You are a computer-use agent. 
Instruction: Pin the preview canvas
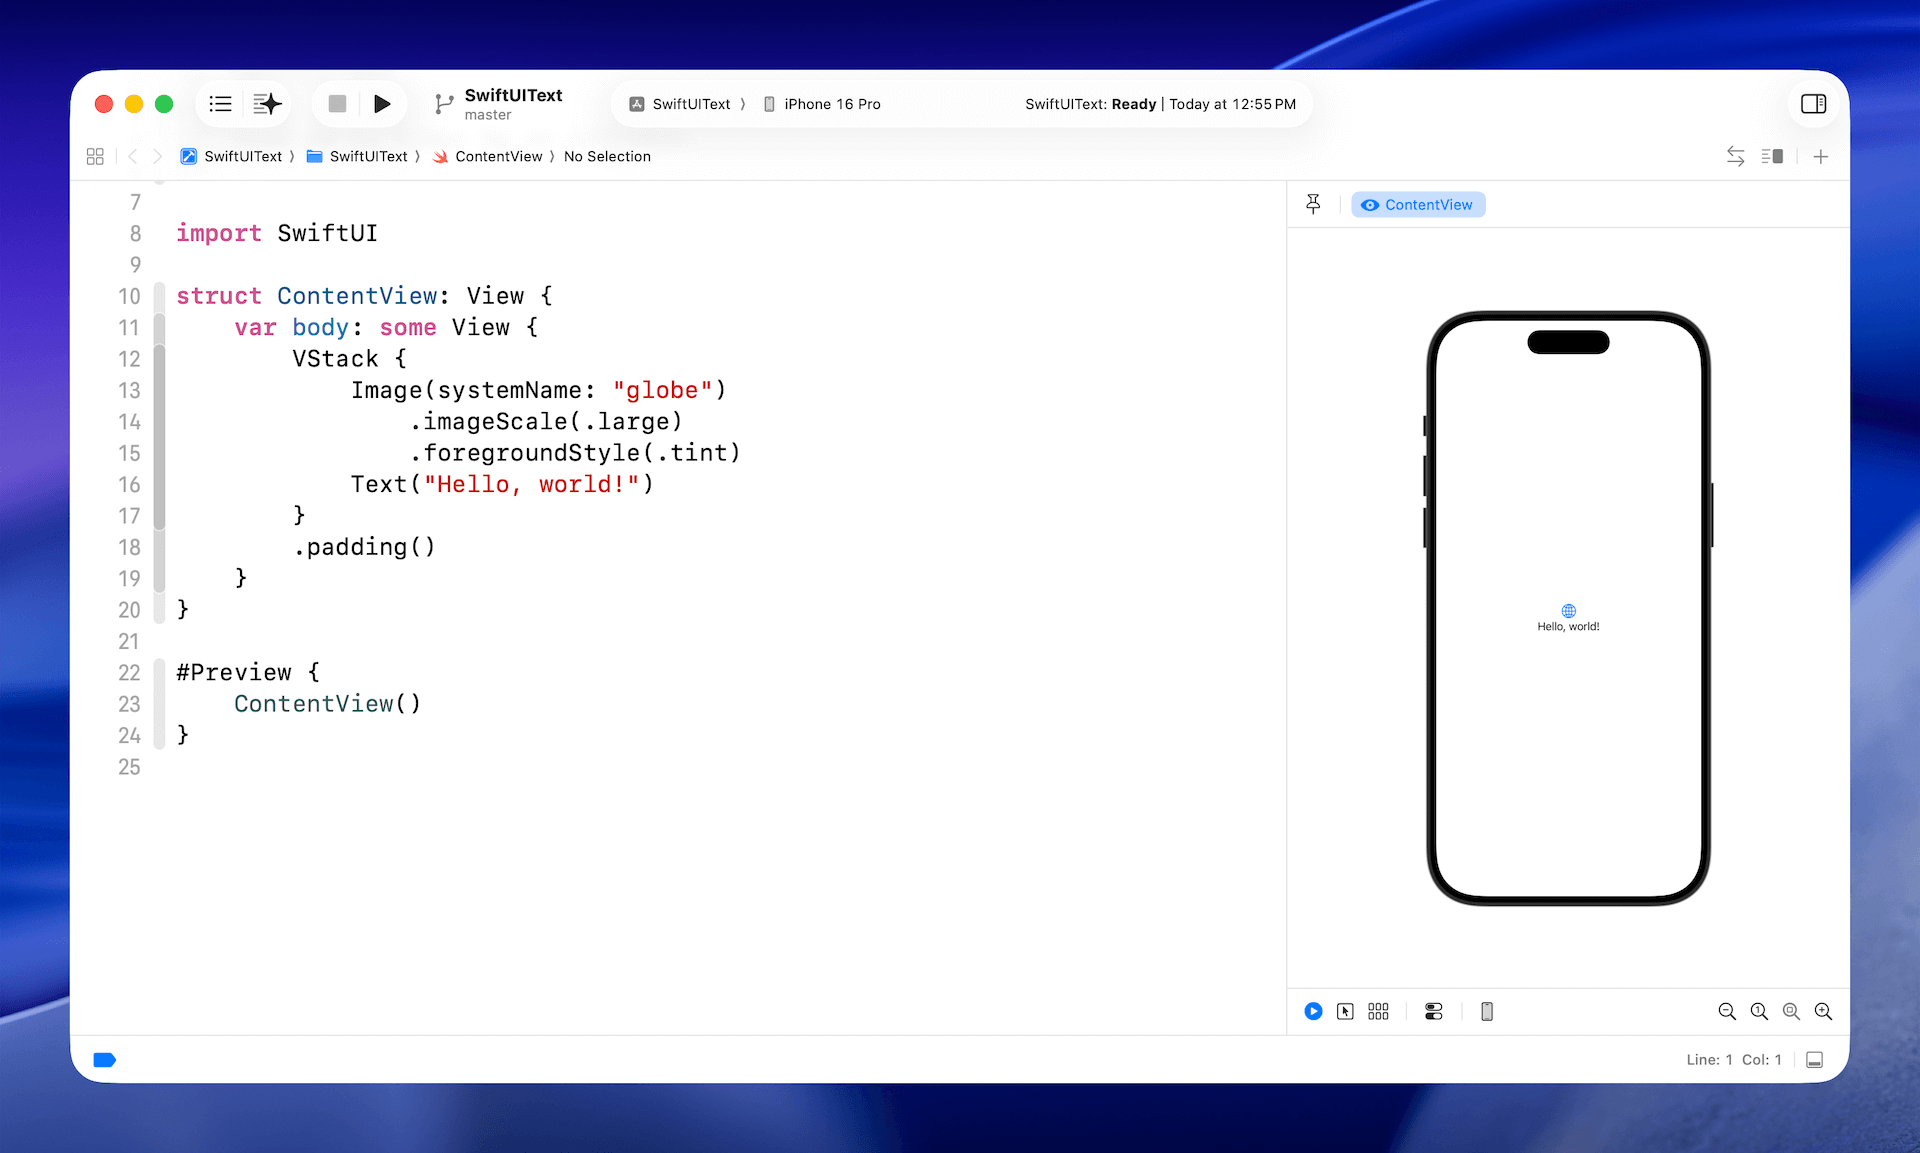(1313, 204)
